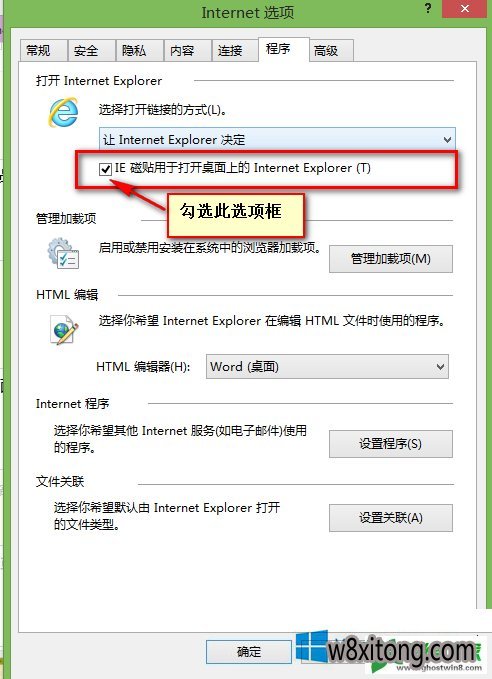This screenshot has height=679, width=492.
Task: Click the manage add-ons gear icon
Action: (x=63, y=253)
